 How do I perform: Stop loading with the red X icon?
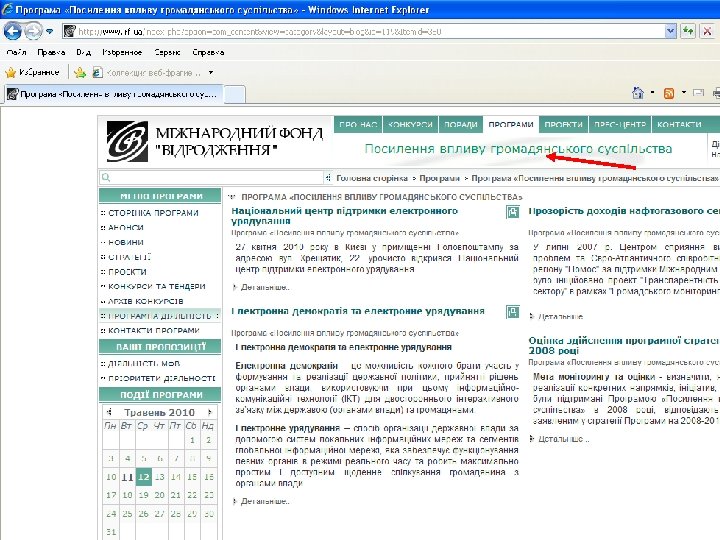[707, 31]
